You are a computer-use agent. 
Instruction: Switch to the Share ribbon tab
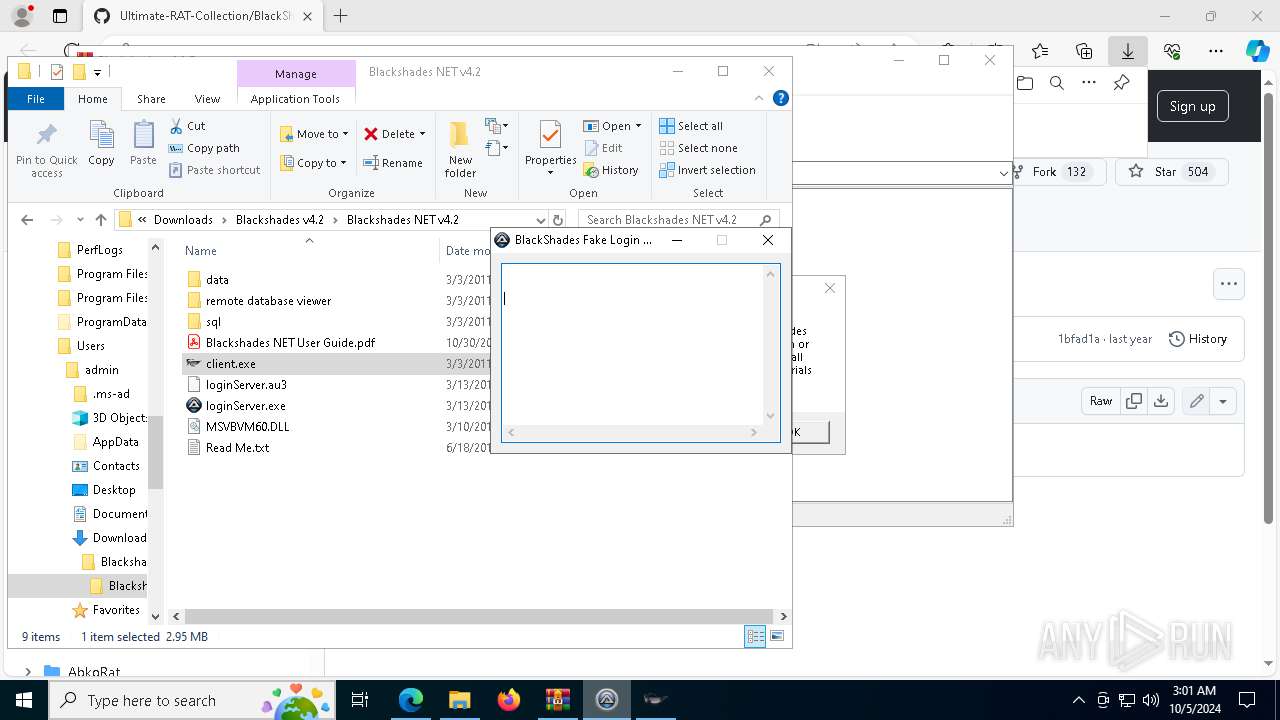151,99
